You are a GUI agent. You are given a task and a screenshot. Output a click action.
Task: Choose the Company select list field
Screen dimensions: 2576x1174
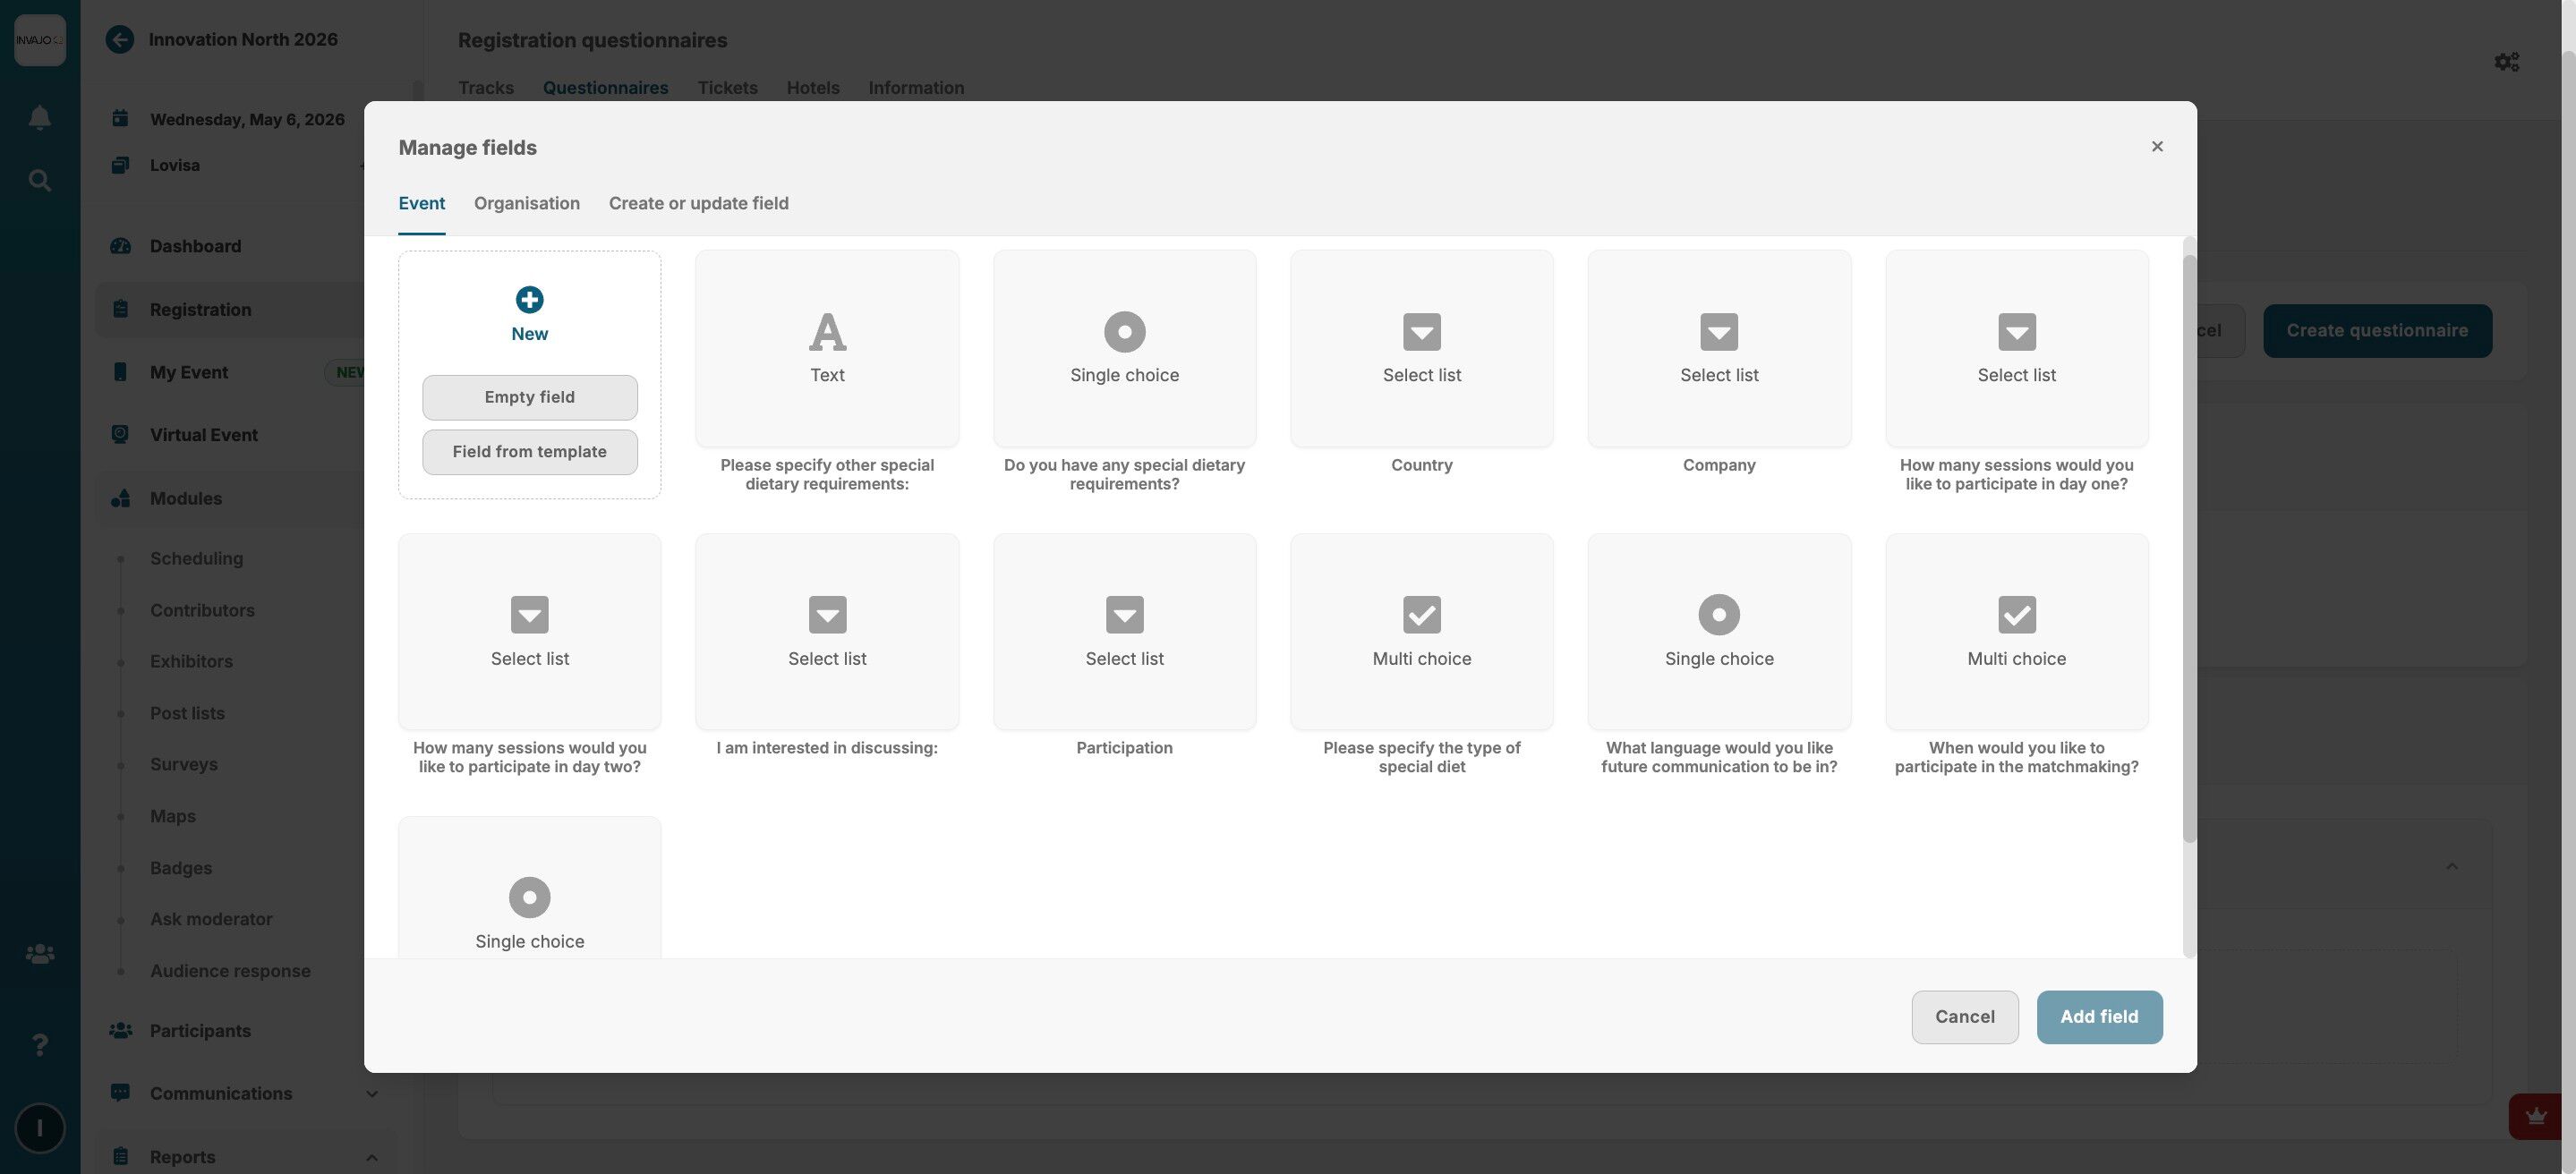[1718, 349]
